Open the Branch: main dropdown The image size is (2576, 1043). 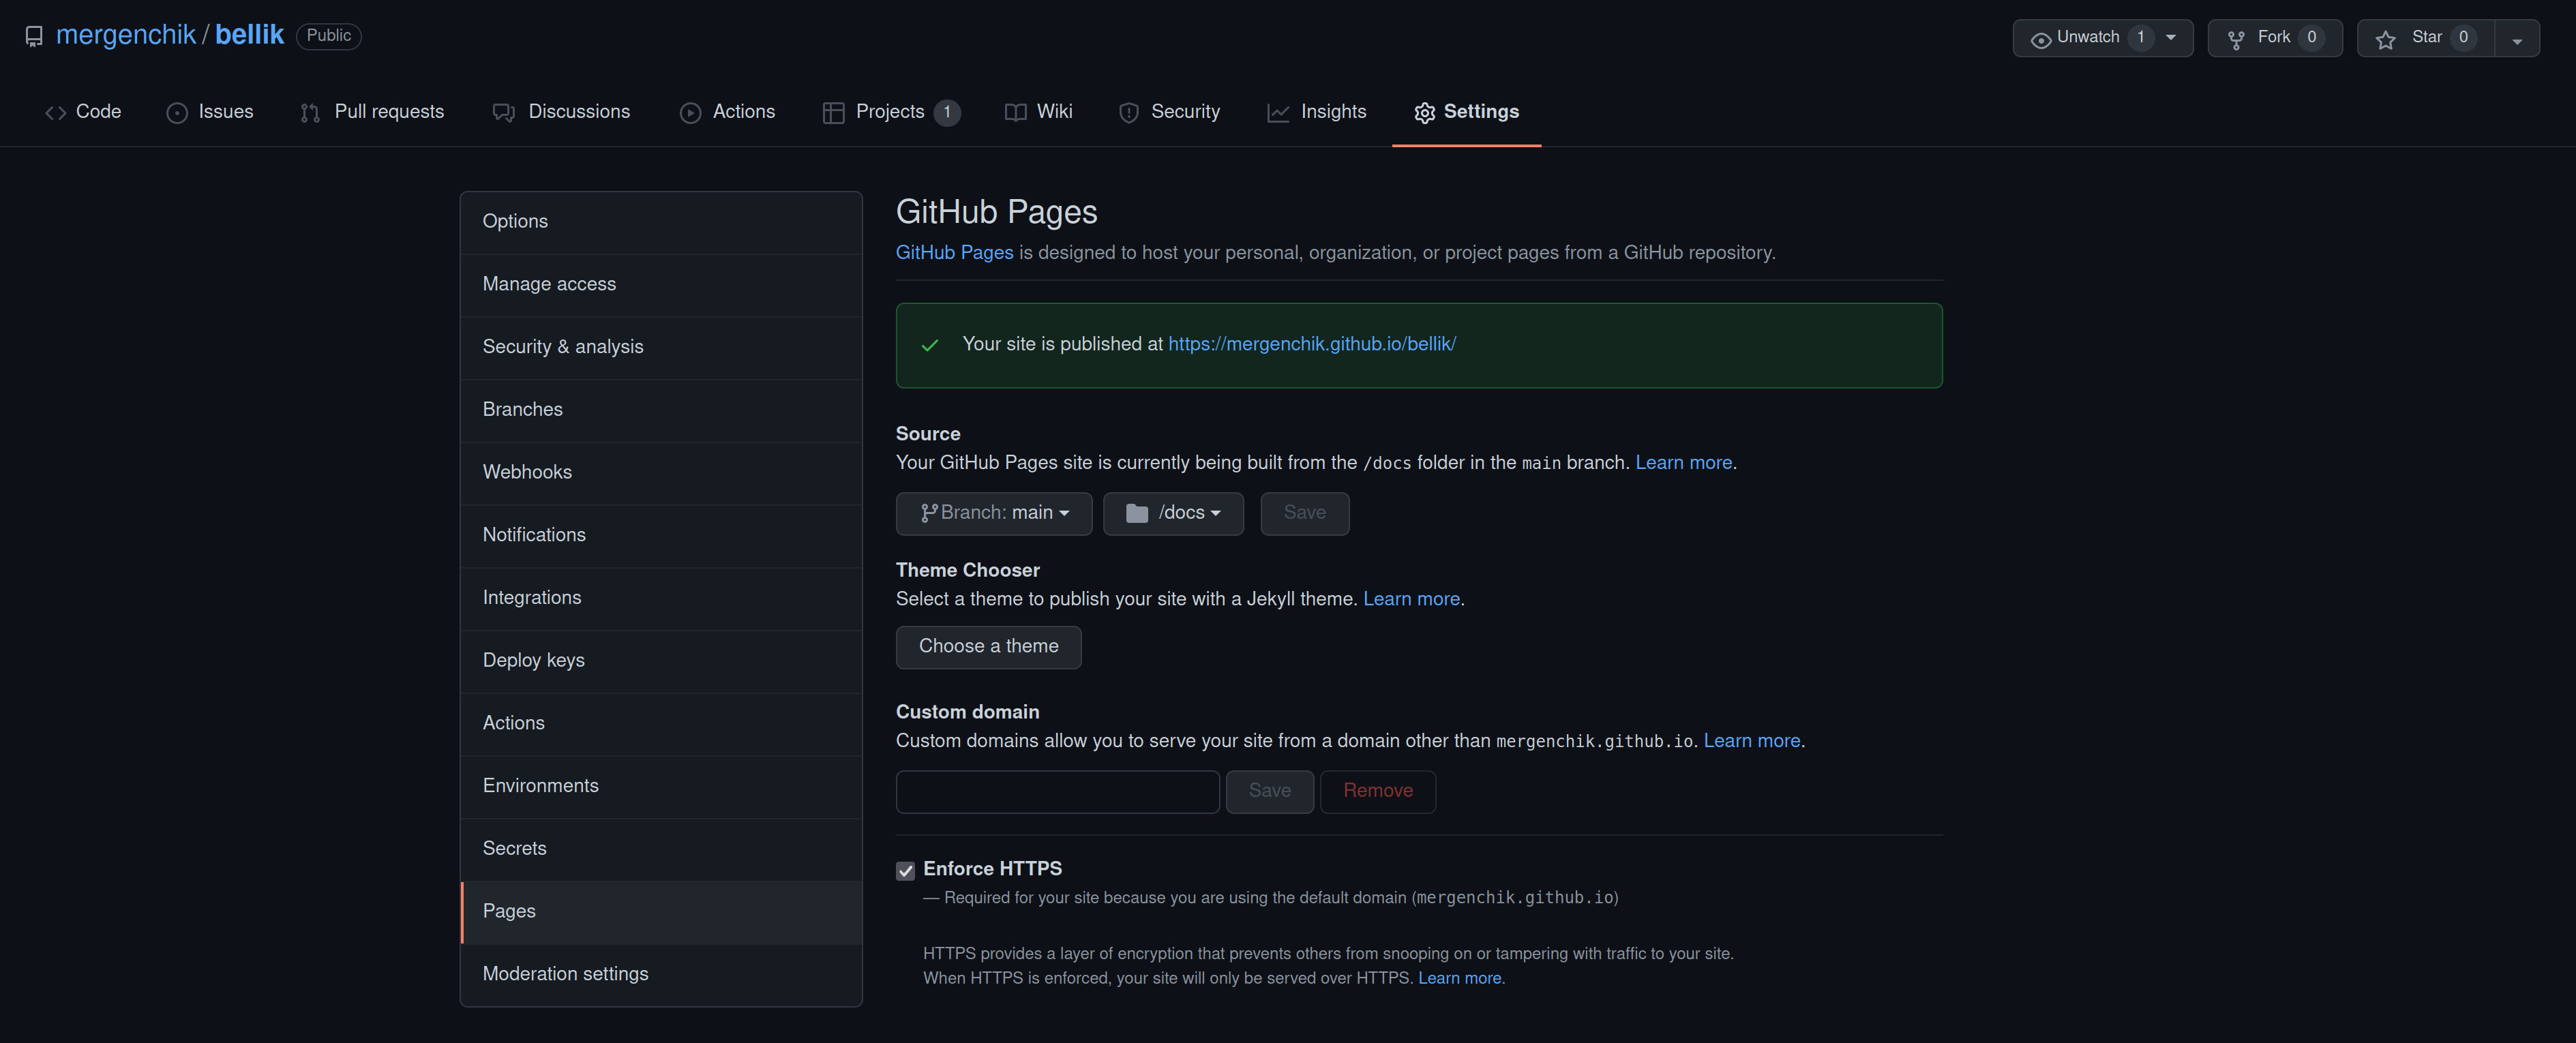click(994, 513)
